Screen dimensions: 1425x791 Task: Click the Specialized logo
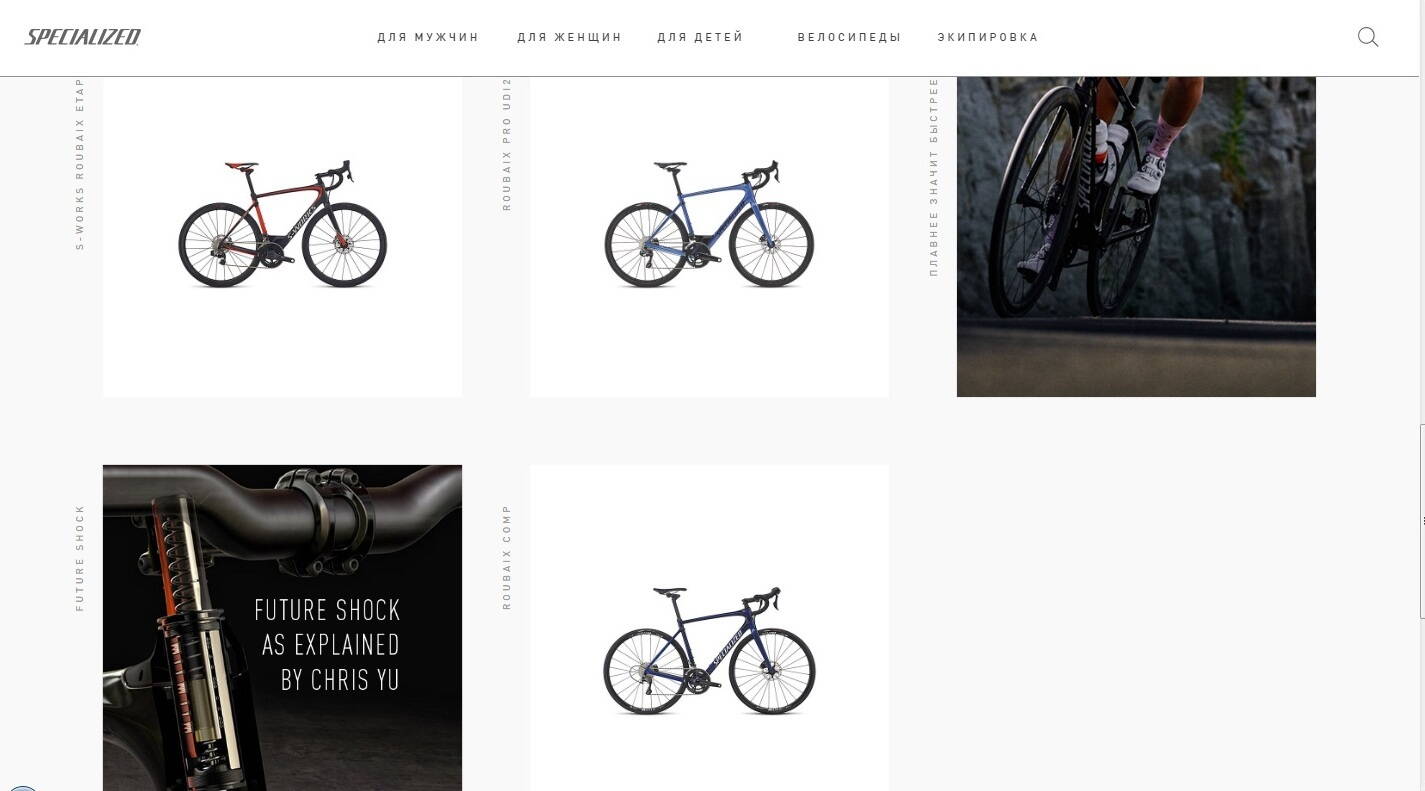[83, 37]
